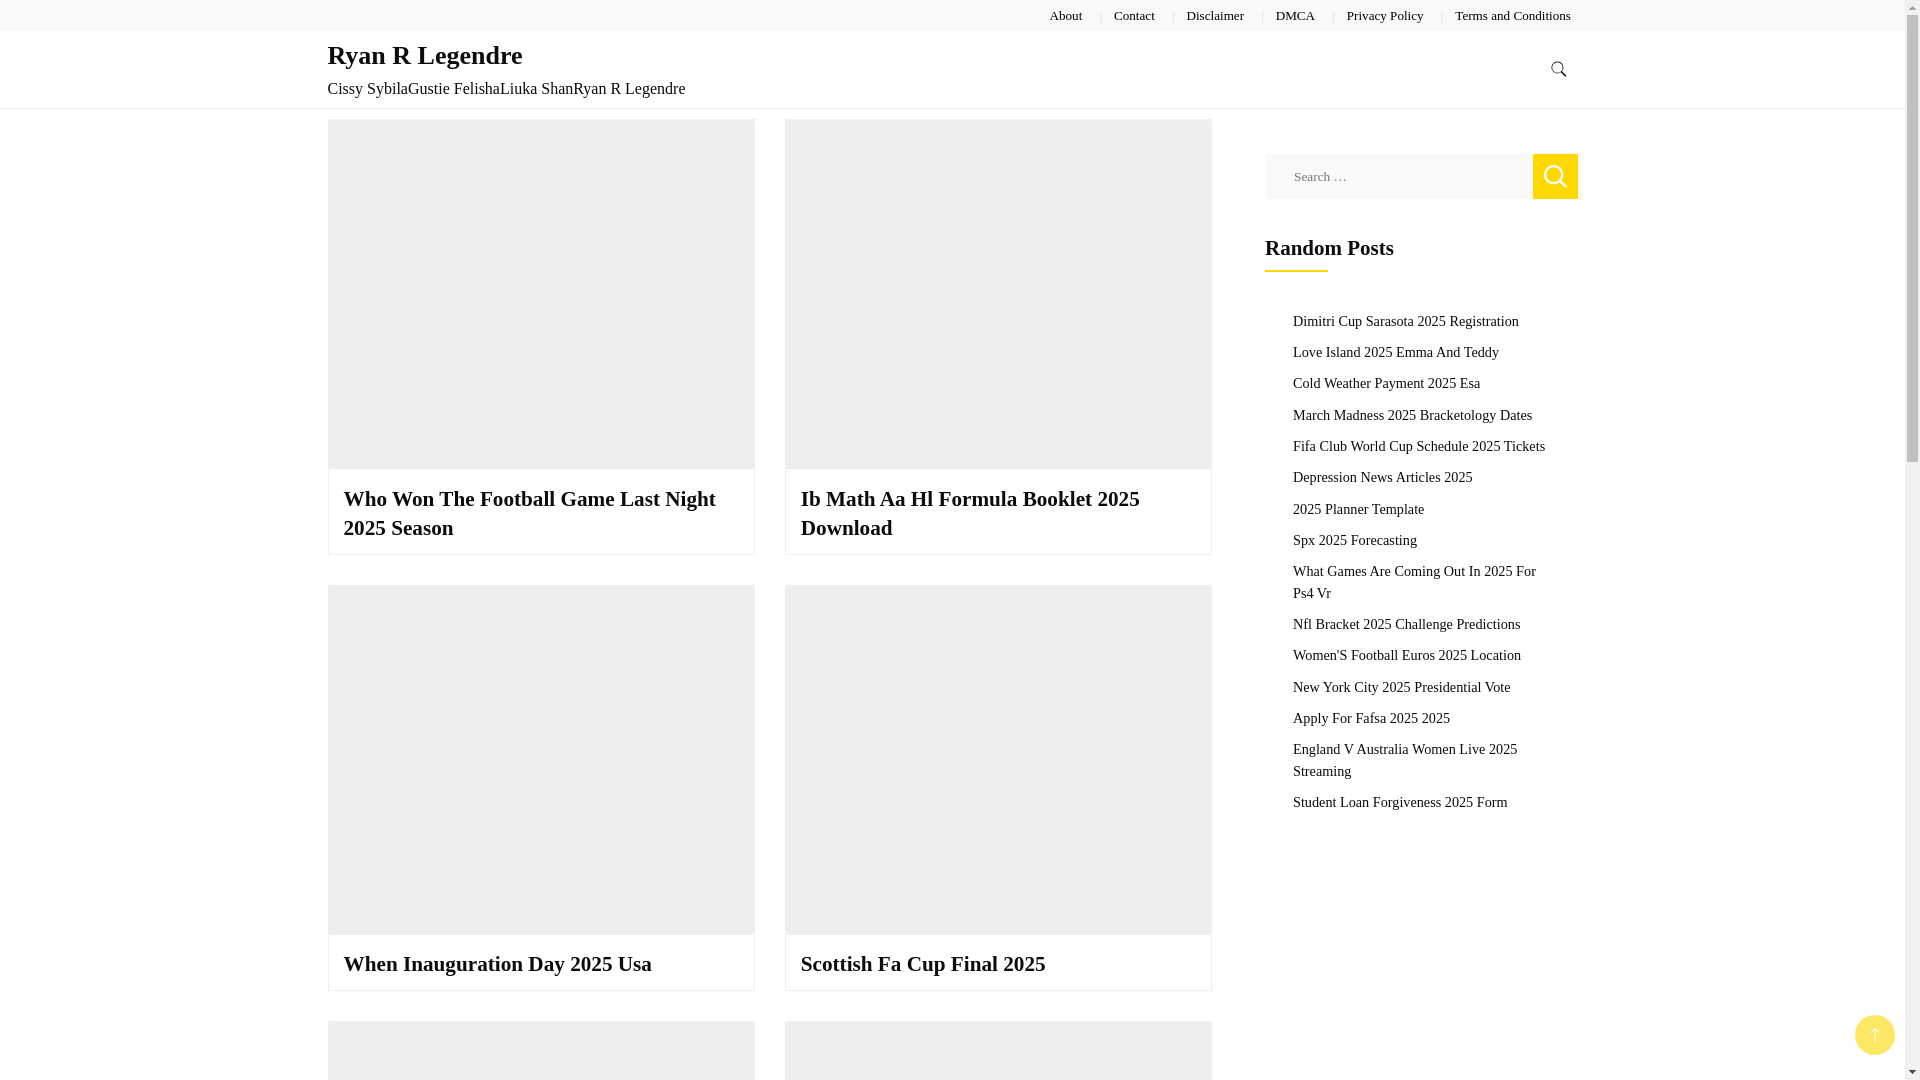
Task: Type in the sidebar Search field
Action: [1398, 177]
